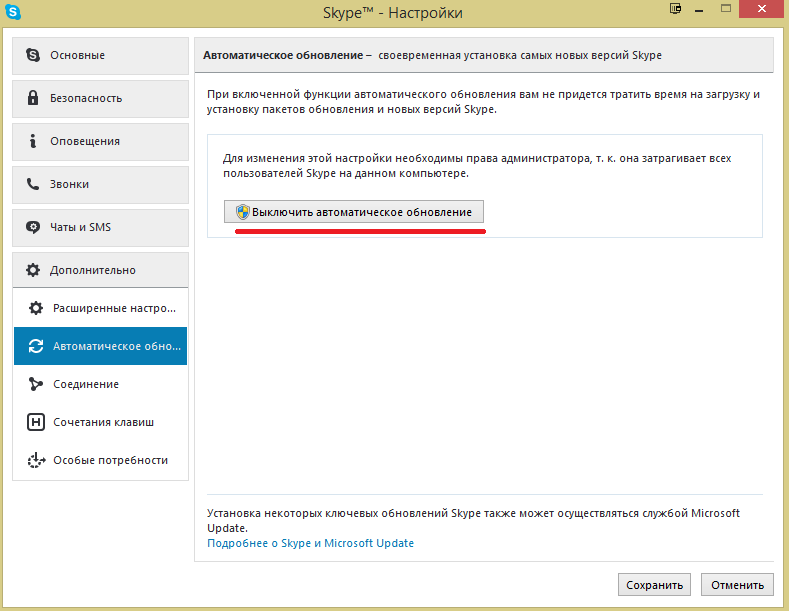
Task: Open Особые потребности subsection
Action: (101, 460)
